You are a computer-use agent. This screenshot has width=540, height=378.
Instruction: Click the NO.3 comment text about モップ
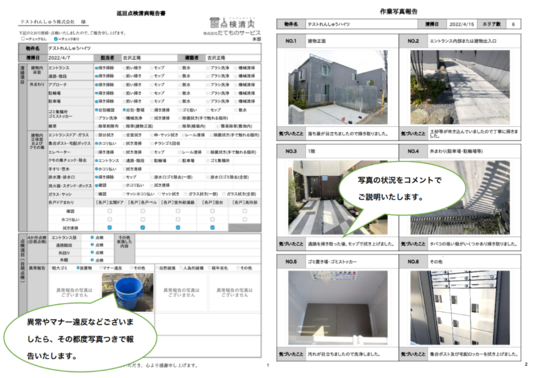click(351, 244)
